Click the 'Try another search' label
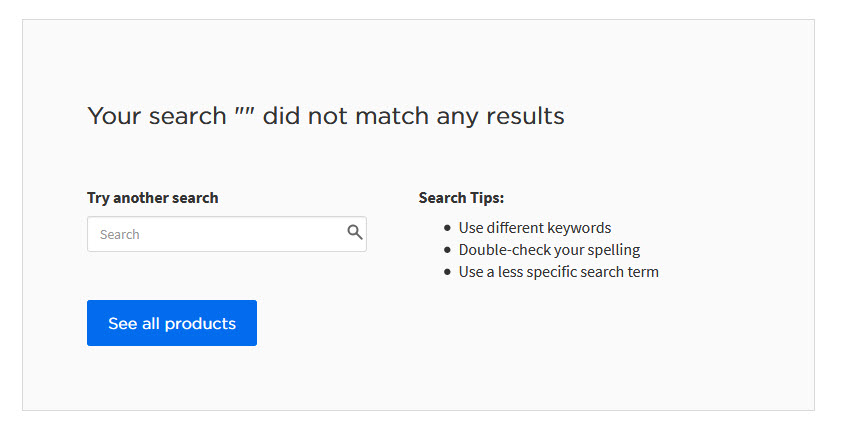Screen dimensions: 842x431 [x=153, y=198]
